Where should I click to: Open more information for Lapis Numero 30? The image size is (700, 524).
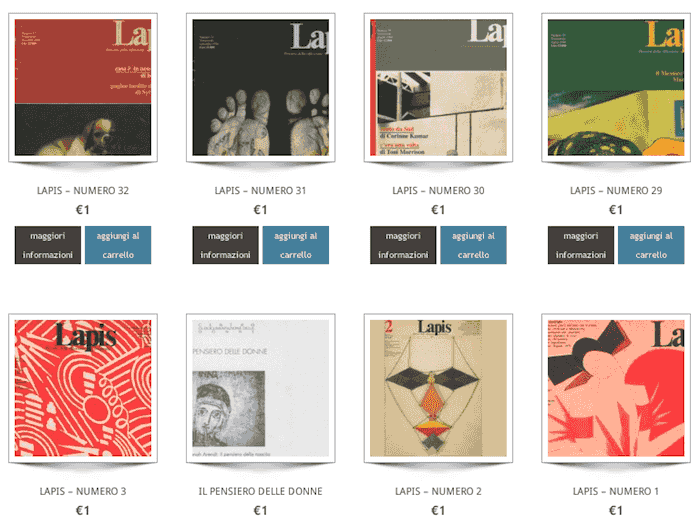403,245
